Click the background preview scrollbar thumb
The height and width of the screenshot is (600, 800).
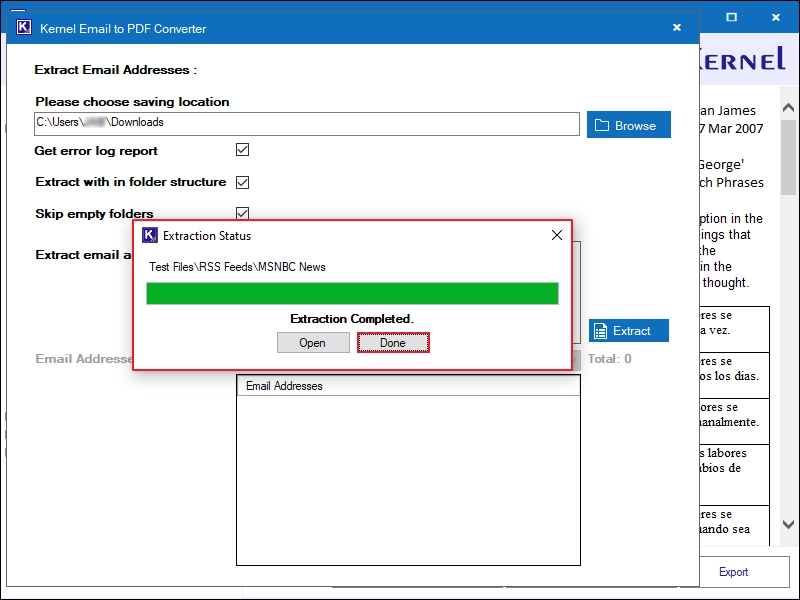[788, 157]
